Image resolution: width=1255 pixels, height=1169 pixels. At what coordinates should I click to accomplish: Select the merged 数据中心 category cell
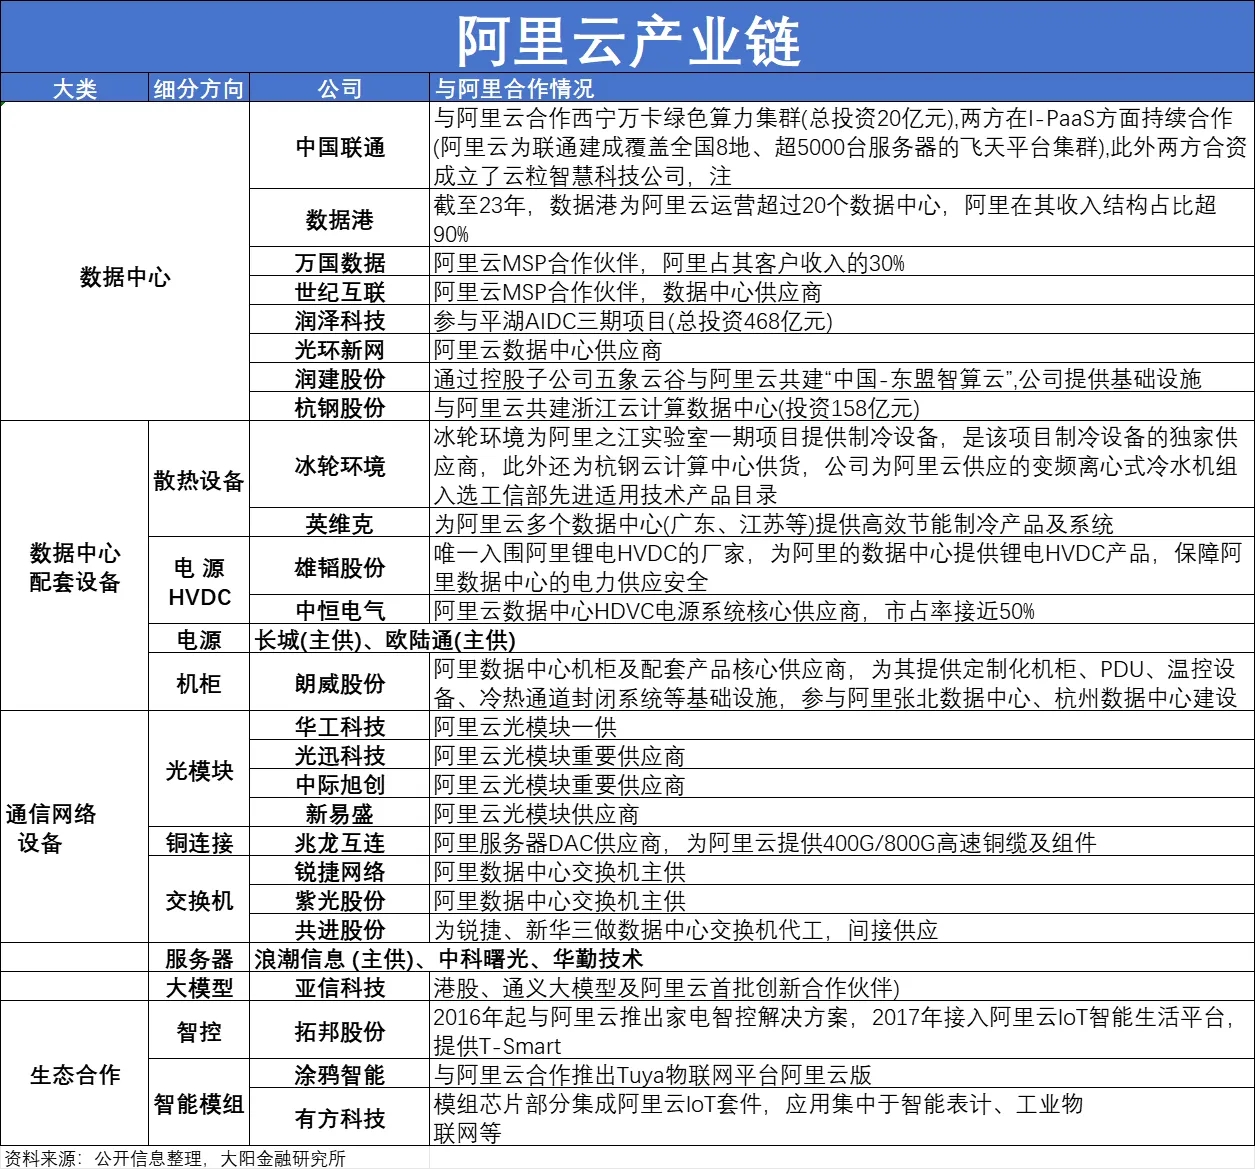[125, 277]
